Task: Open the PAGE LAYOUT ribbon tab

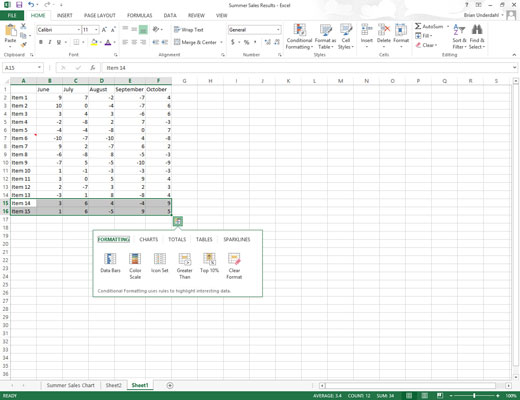Action: click(100, 15)
